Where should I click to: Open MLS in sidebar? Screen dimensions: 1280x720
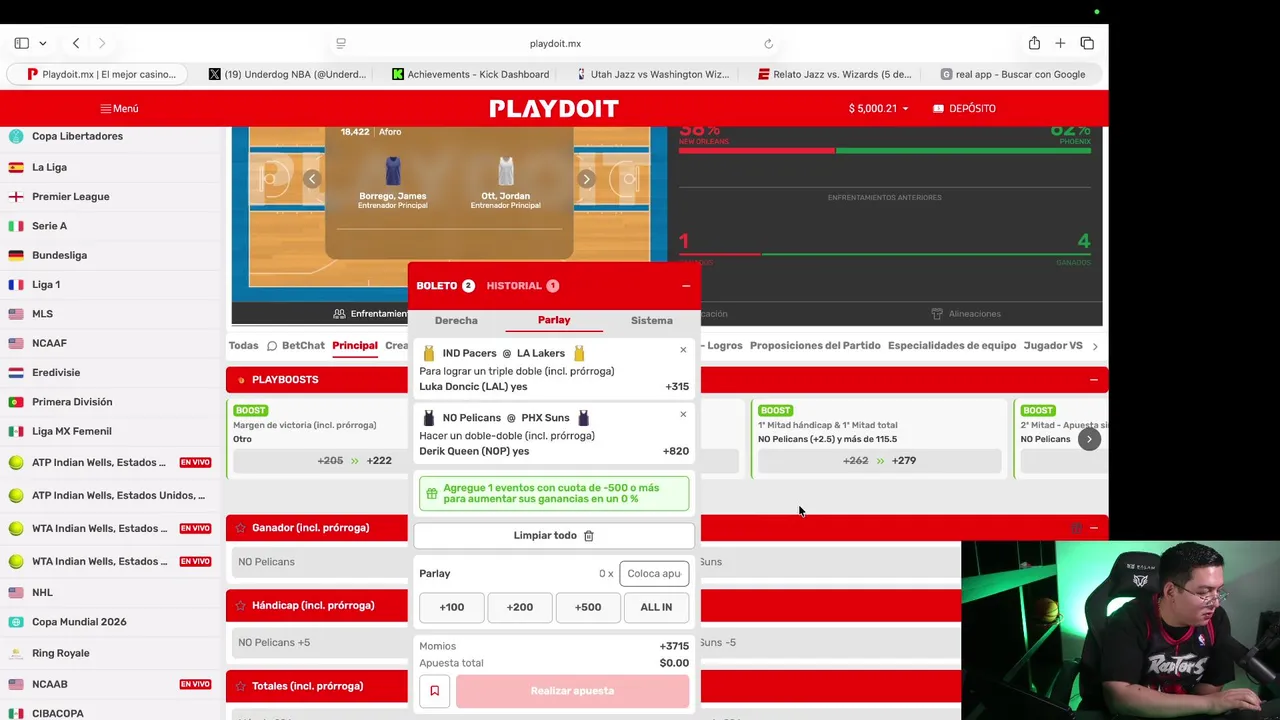click(x=42, y=314)
